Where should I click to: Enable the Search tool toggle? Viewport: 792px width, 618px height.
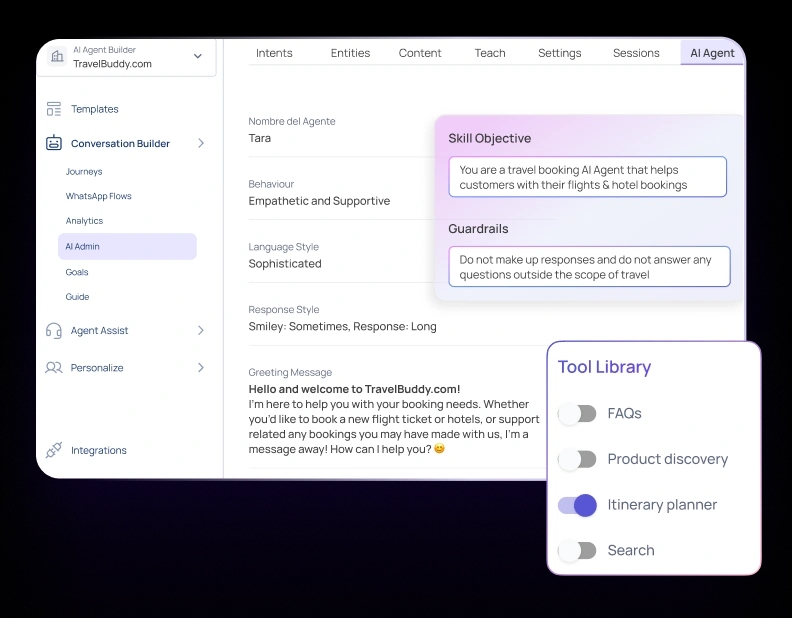point(577,550)
